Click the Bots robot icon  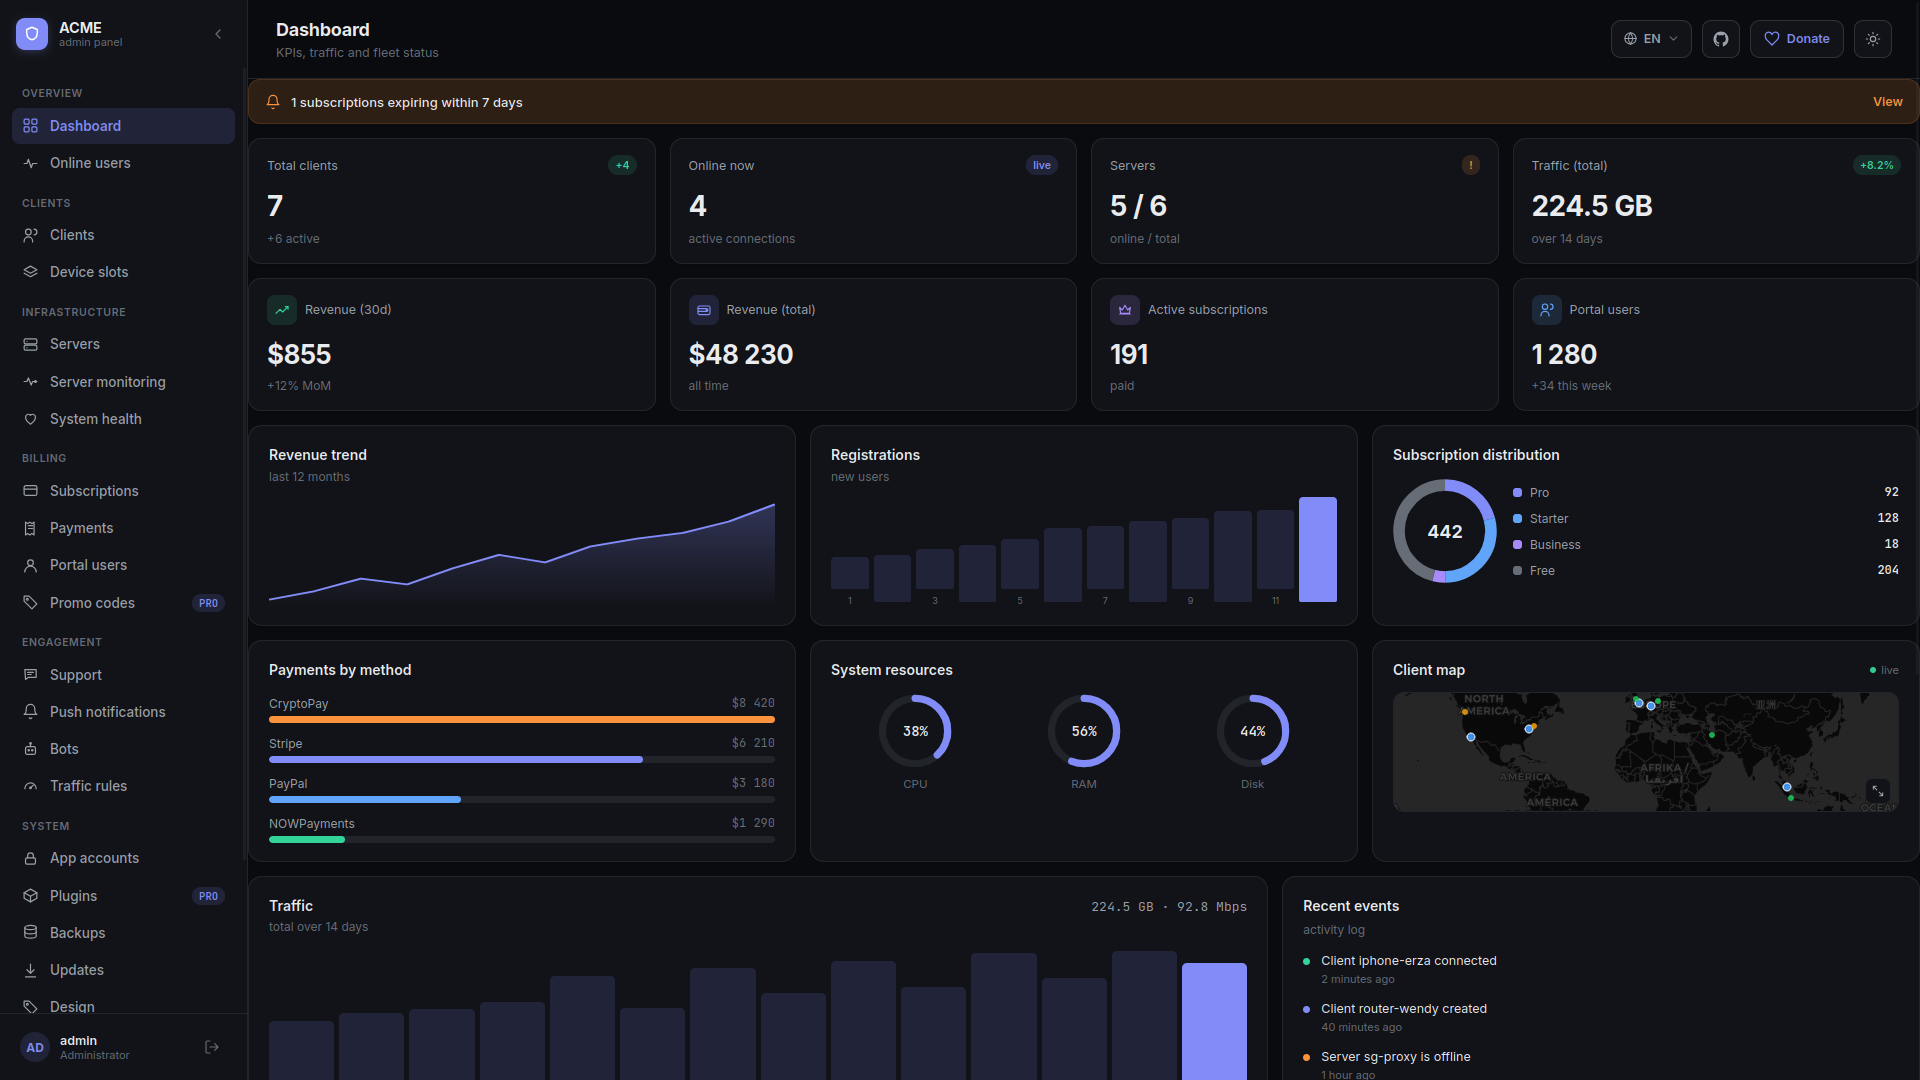coord(30,749)
